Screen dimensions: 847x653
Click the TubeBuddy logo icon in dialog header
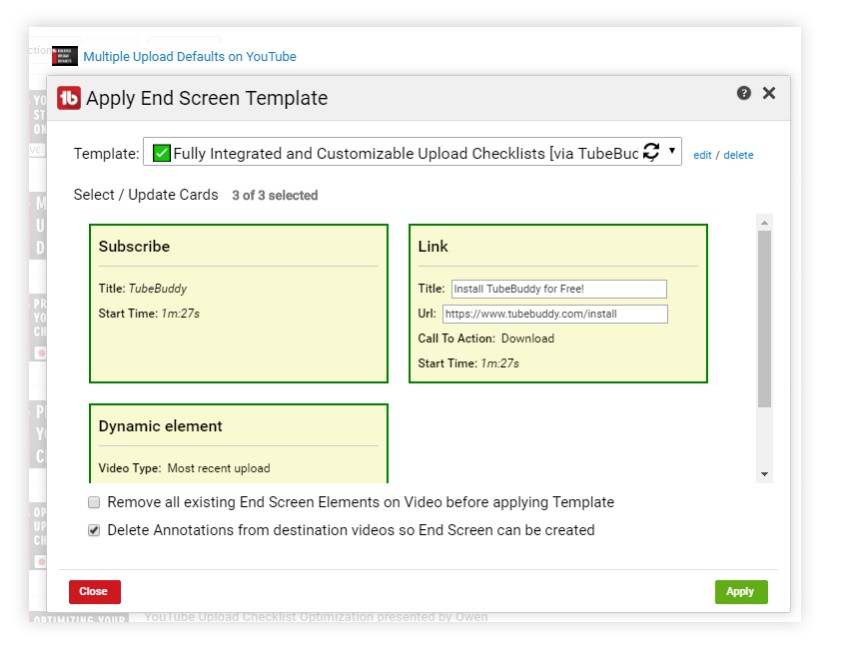(x=69, y=98)
